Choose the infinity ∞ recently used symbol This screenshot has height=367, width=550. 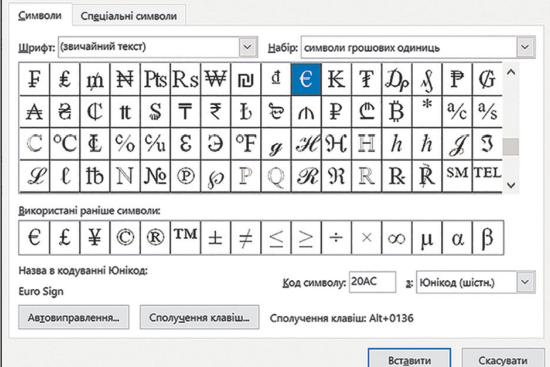point(396,238)
